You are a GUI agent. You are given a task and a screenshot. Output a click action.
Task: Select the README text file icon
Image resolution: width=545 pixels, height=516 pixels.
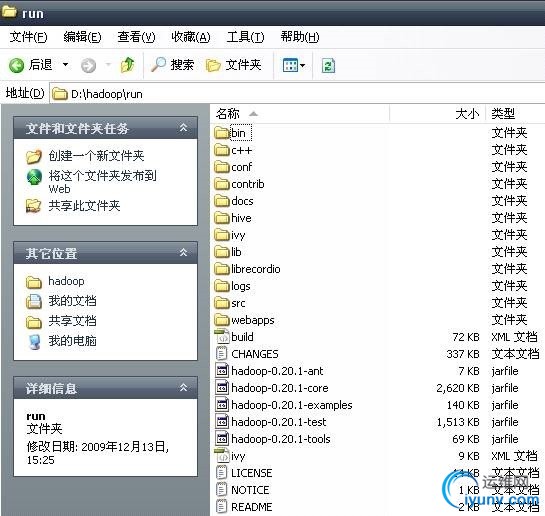222,507
